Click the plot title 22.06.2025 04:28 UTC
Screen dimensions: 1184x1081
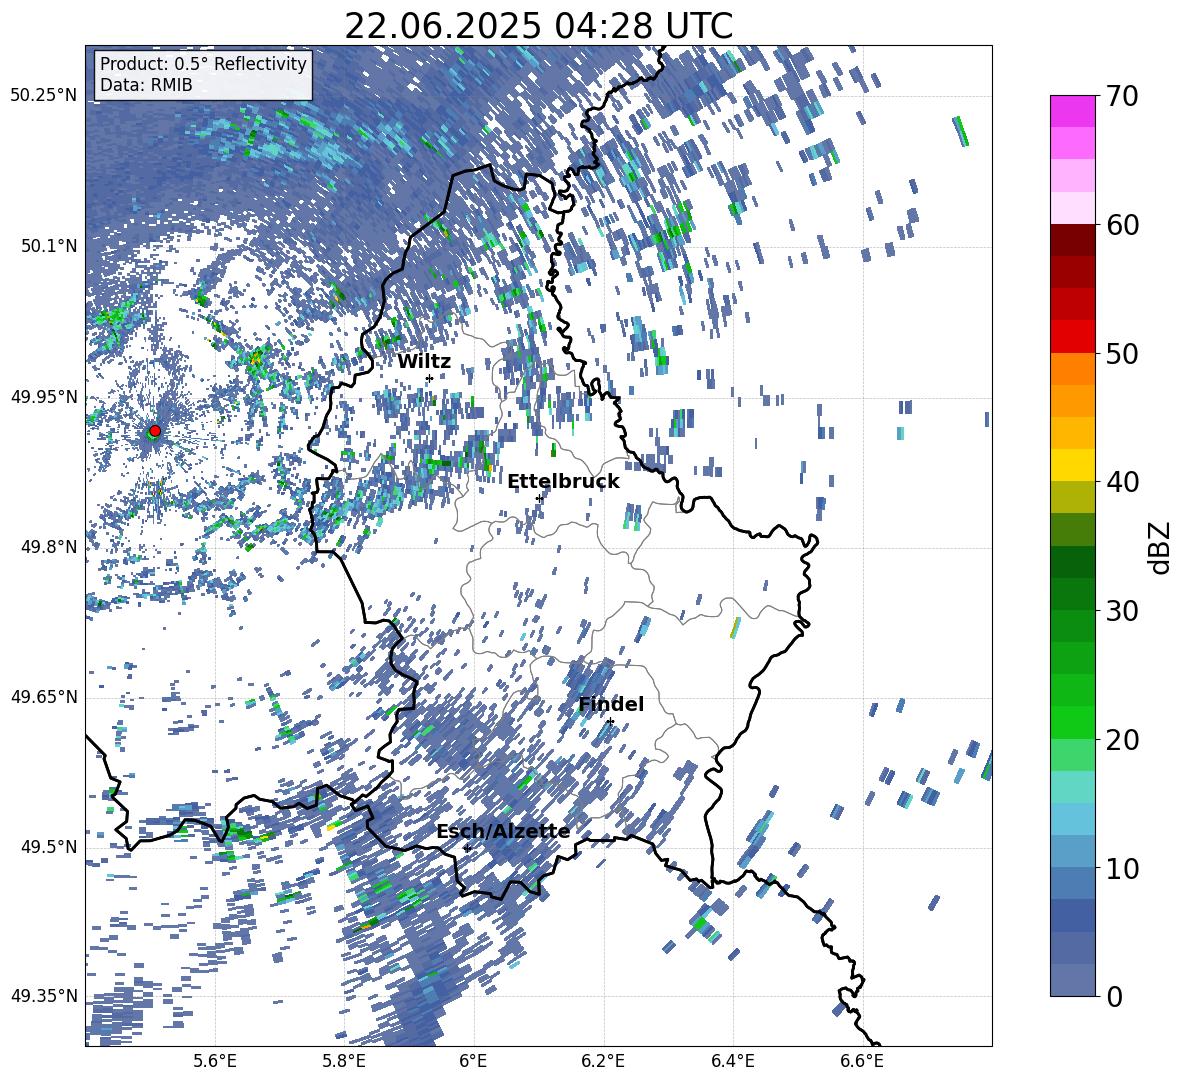[x=538, y=26]
